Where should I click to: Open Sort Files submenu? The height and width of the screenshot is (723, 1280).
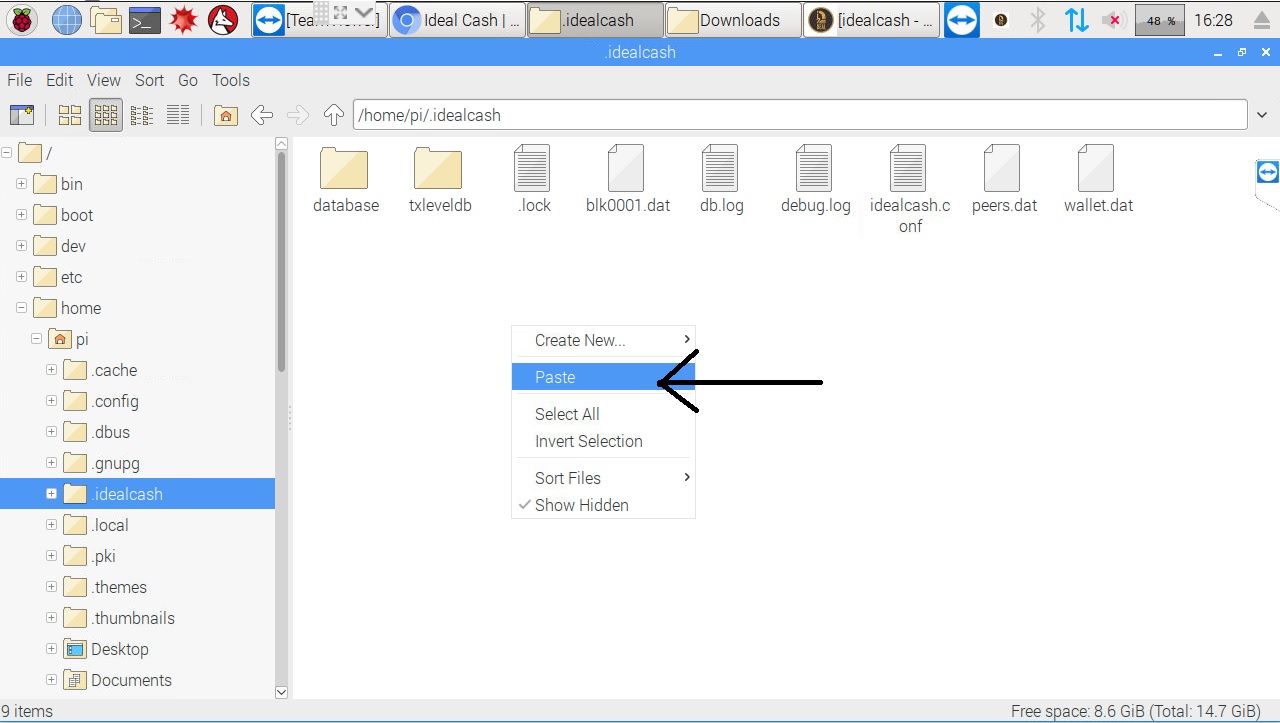[603, 478]
